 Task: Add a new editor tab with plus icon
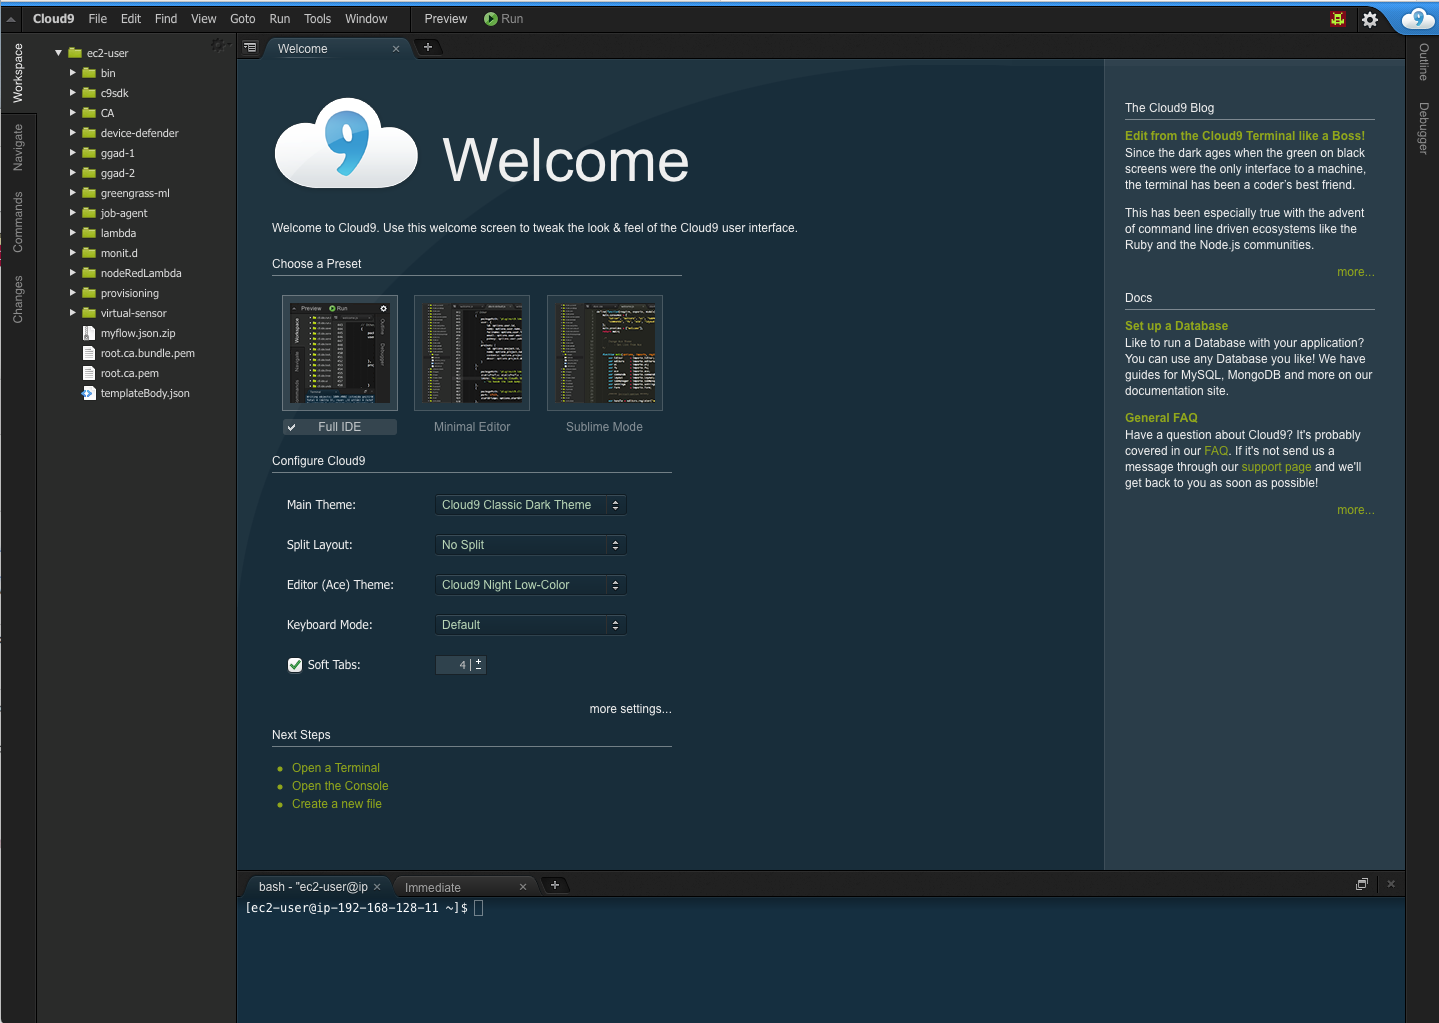click(428, 47)
